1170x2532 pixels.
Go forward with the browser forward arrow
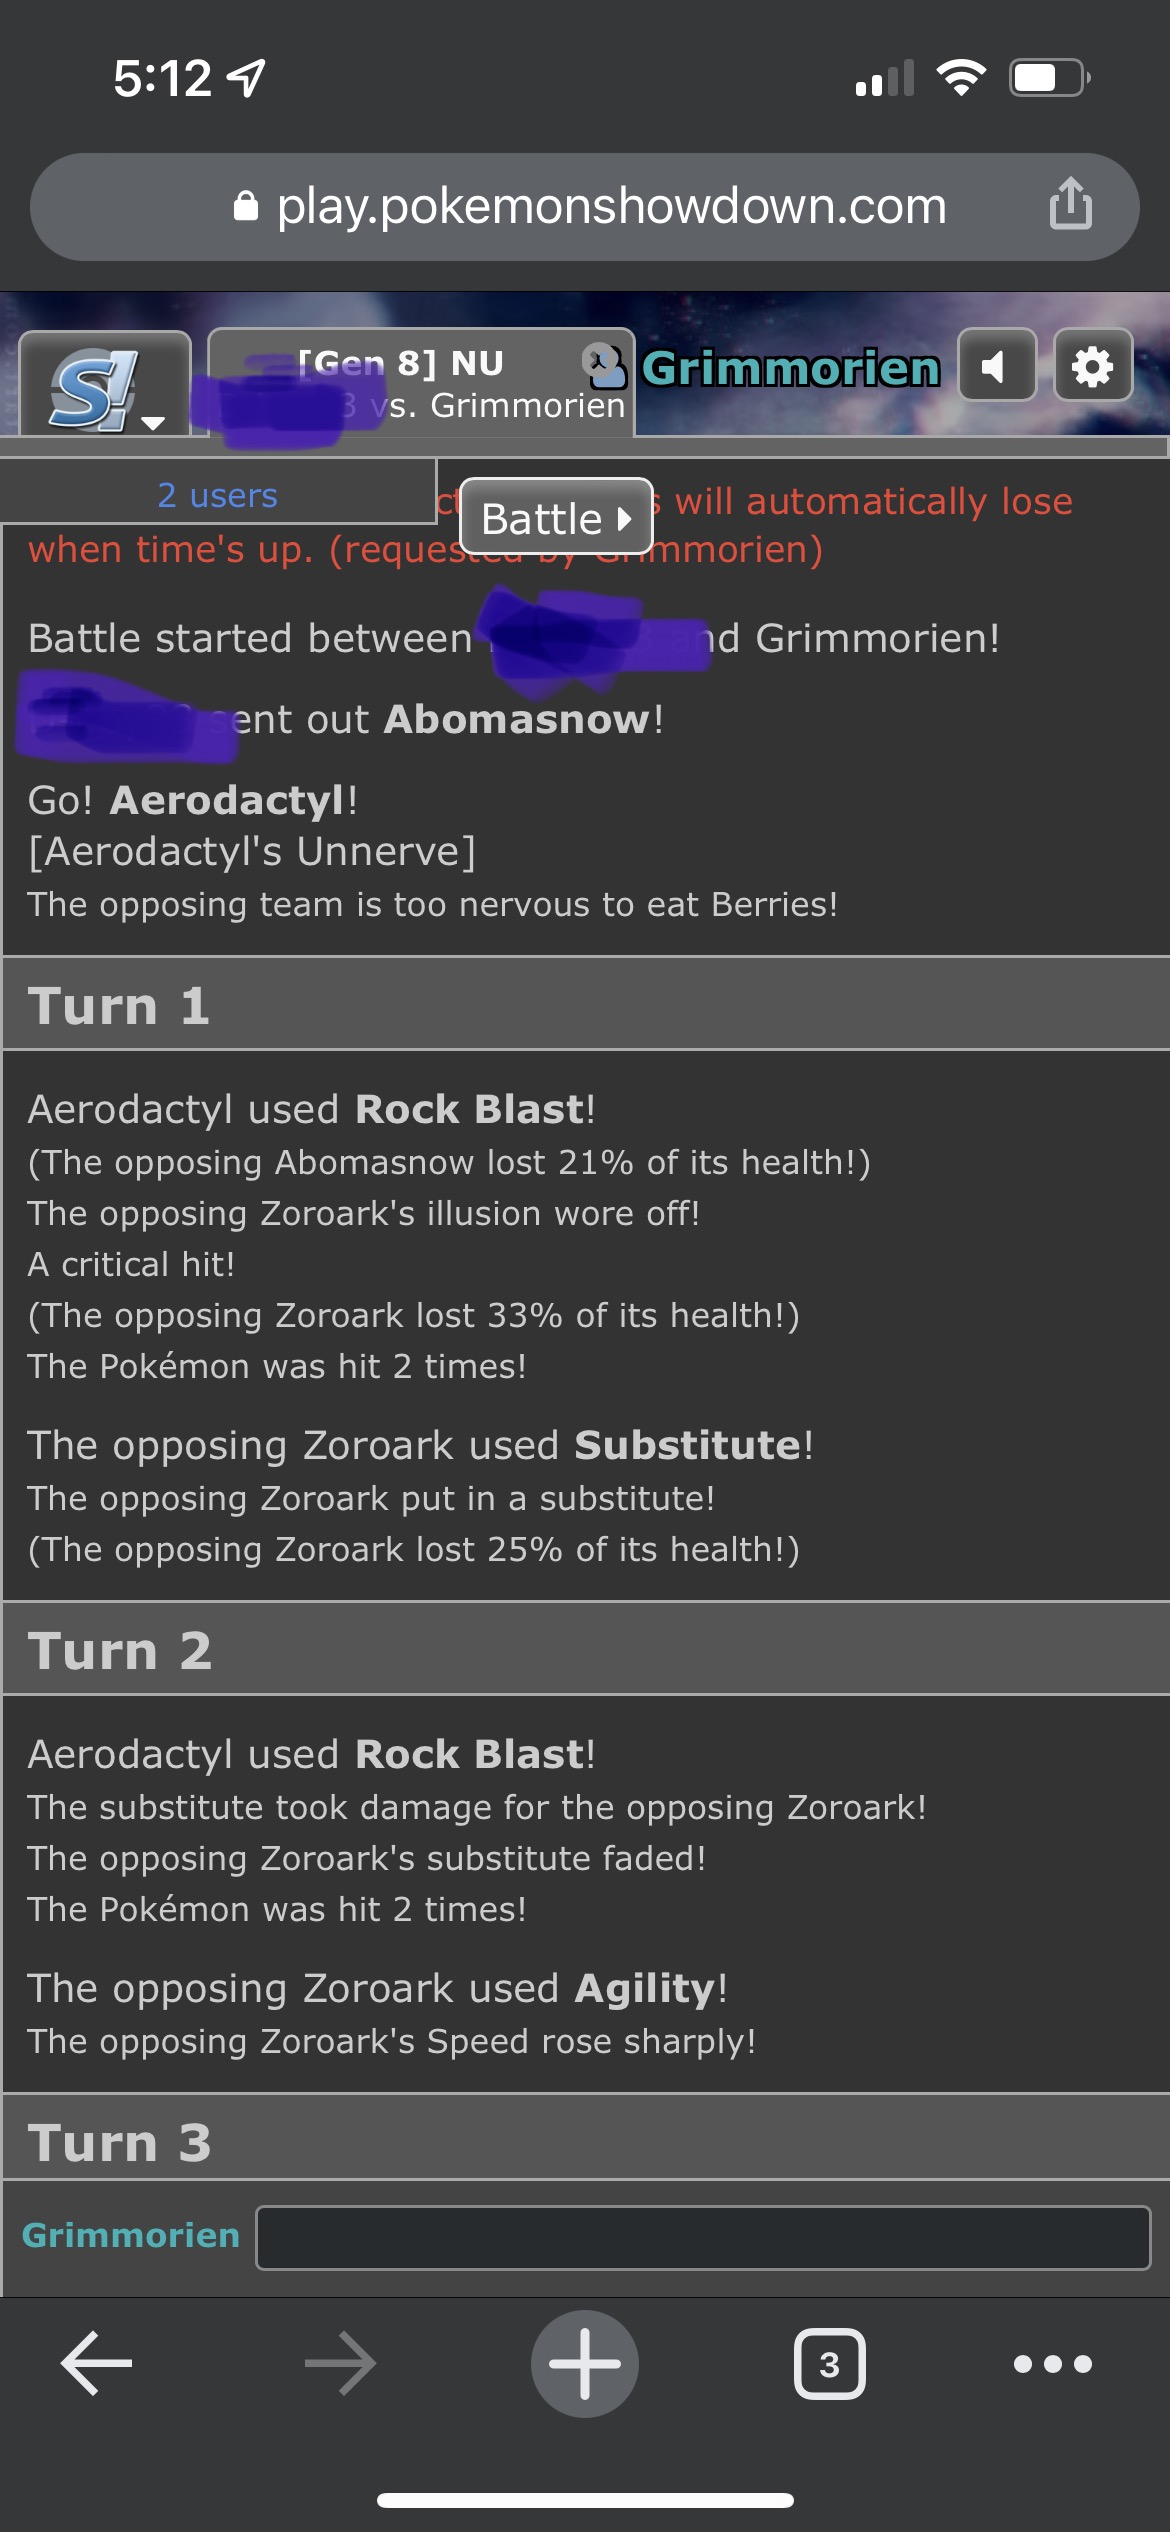coord(340,2364)
